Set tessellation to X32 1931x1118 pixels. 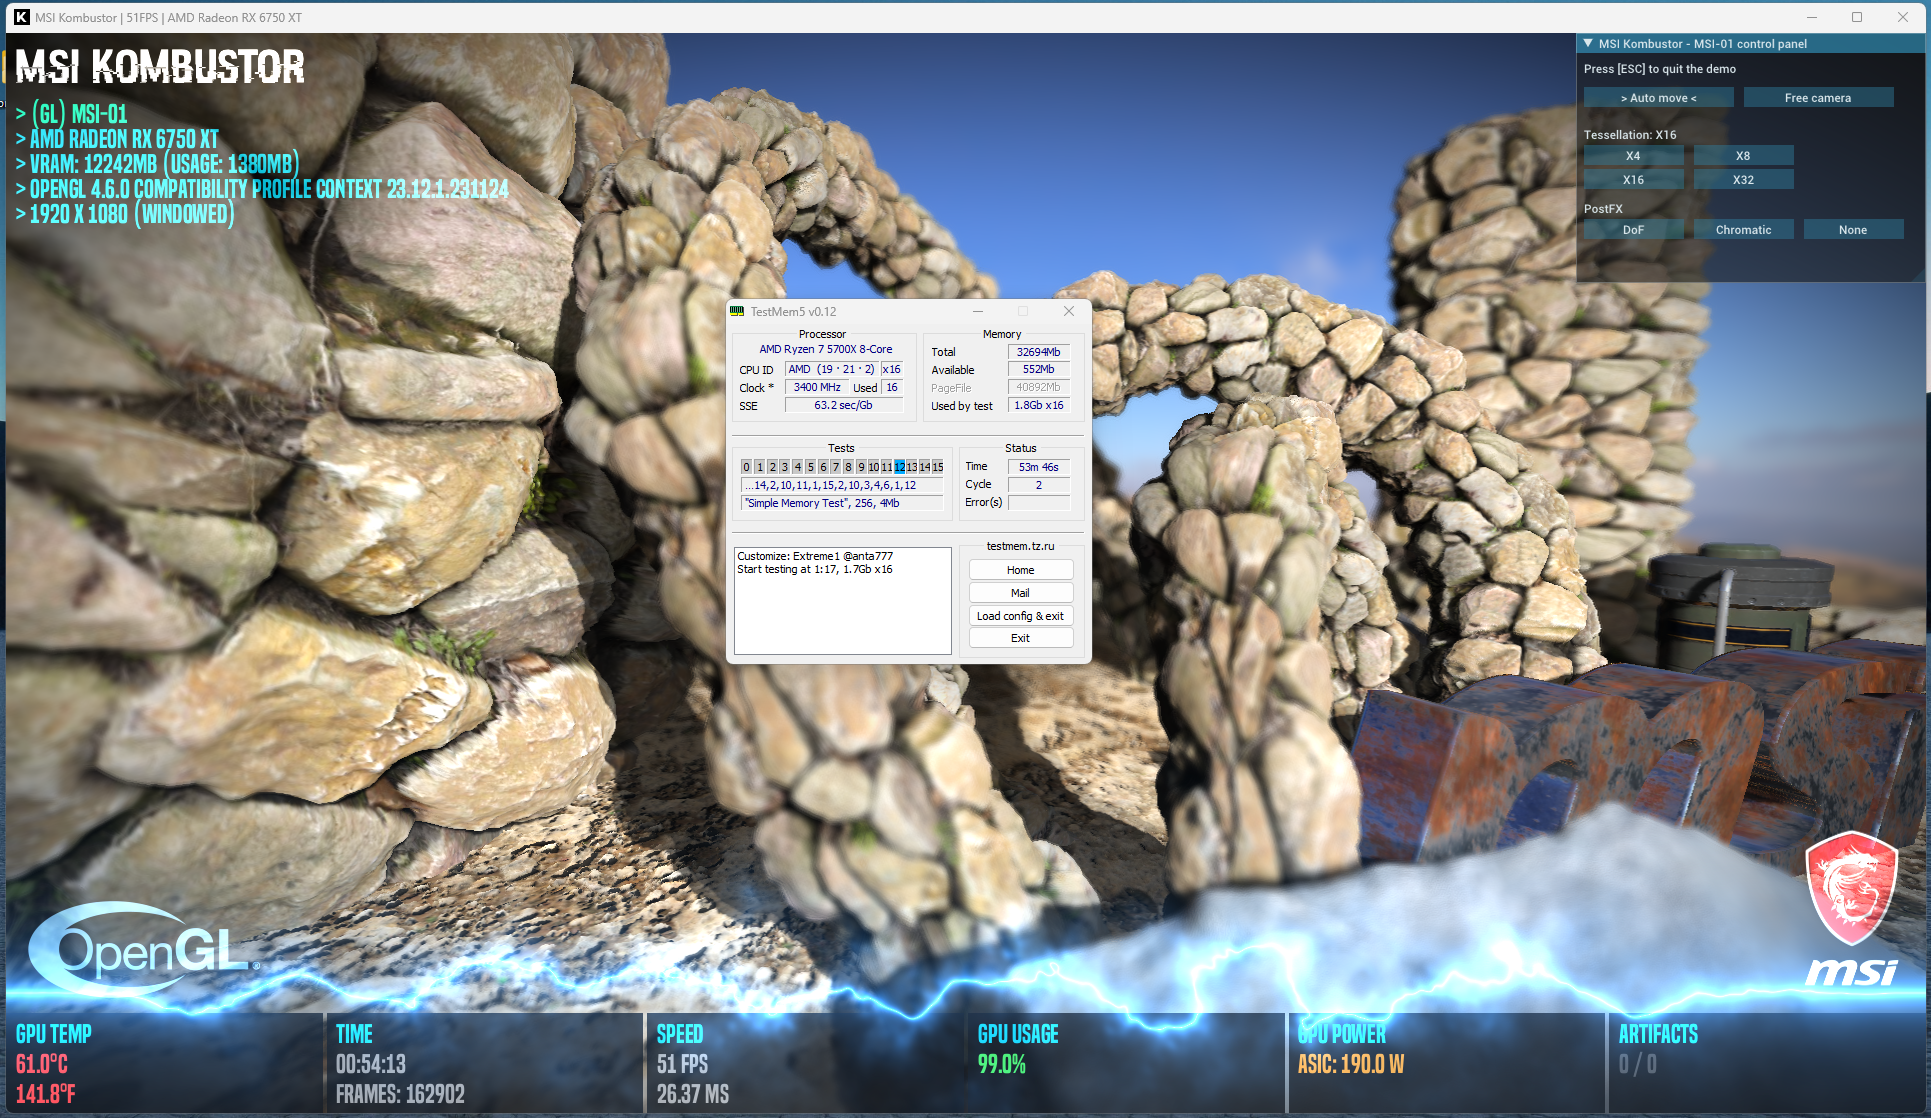click(x=1743, y=180)
